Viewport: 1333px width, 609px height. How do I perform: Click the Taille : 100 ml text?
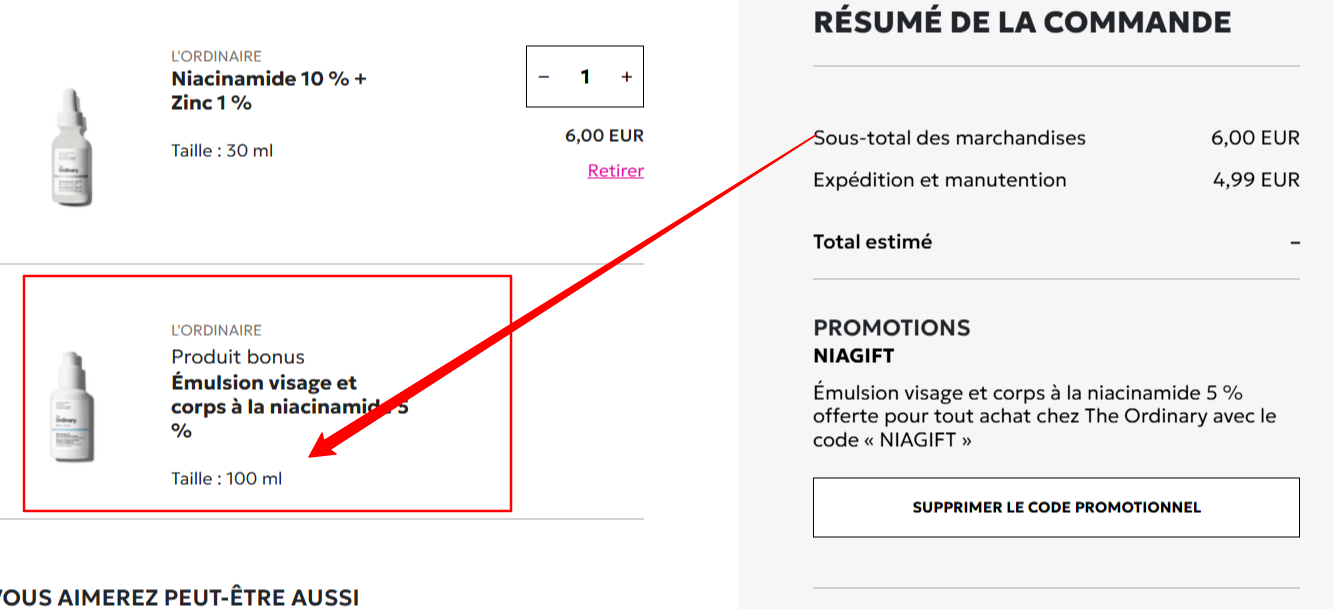click(227, 479)
